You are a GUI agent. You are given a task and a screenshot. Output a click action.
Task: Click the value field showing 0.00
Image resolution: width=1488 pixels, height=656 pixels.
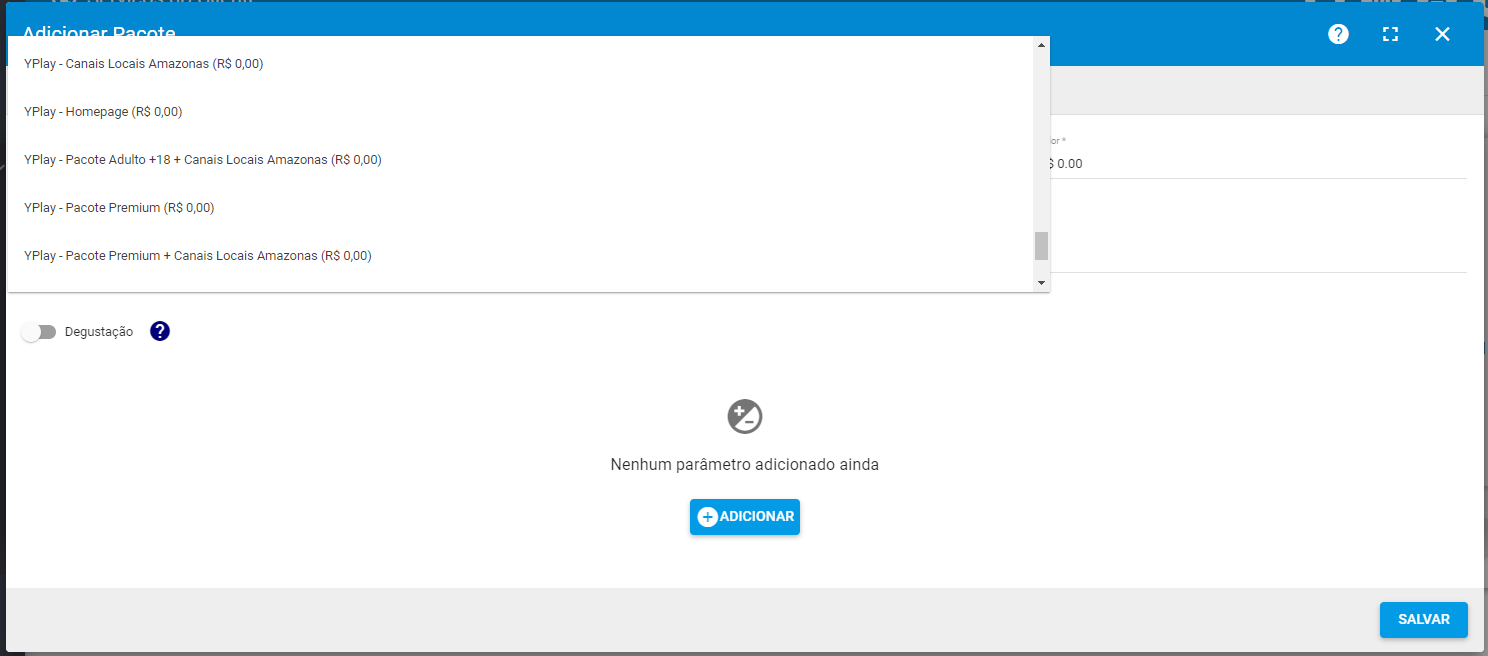click(1258, 163)
